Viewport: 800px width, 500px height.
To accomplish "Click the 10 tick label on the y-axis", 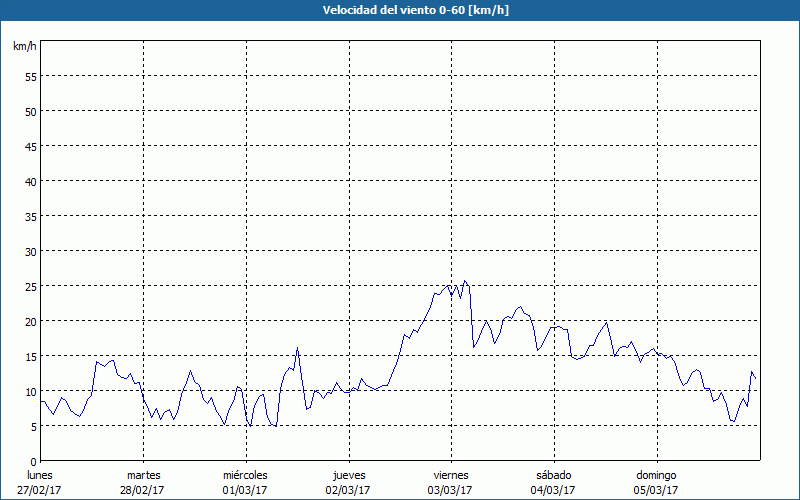I will coord(30,391).
